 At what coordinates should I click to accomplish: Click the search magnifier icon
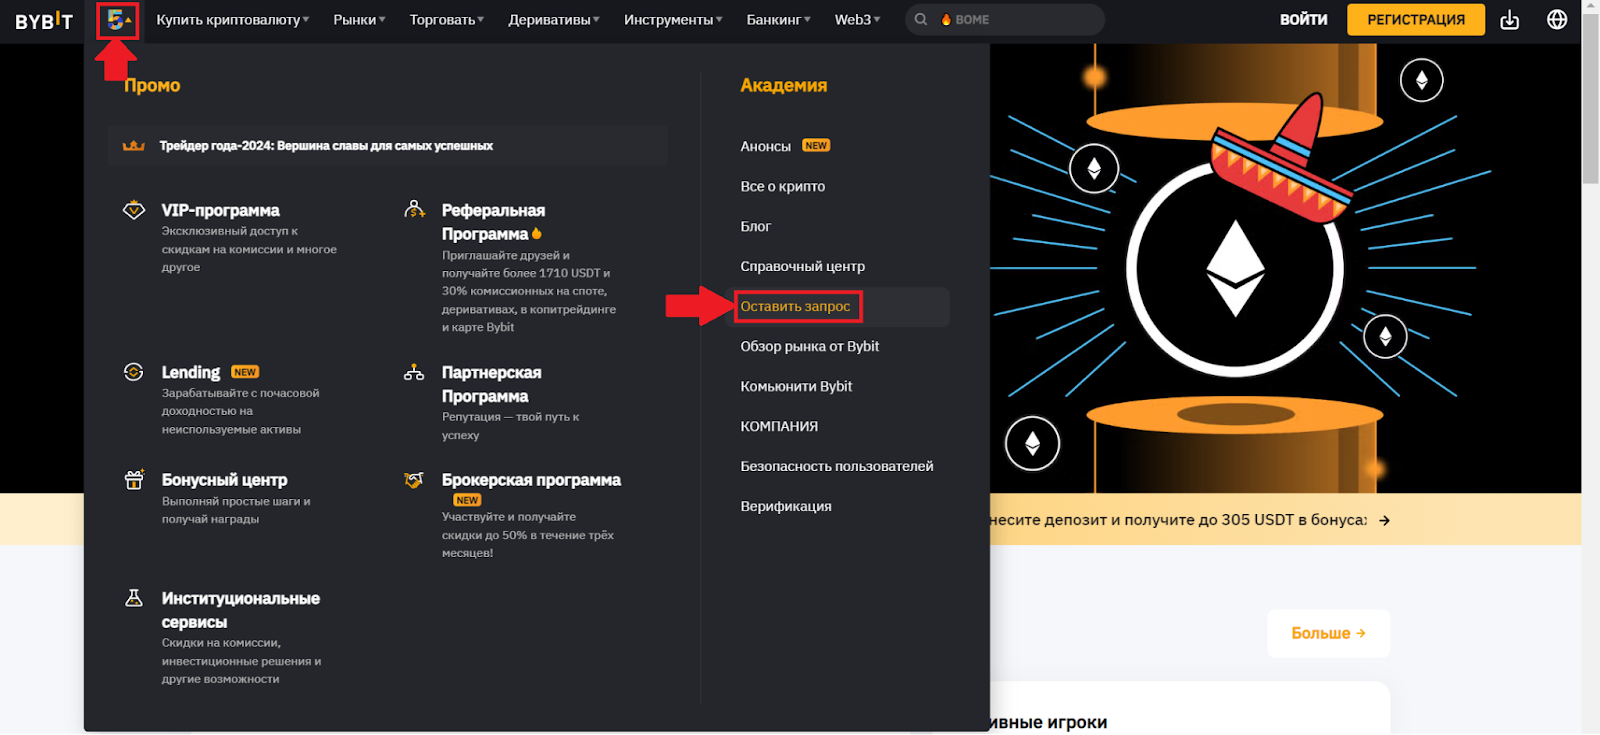pyautogui.click(x=921, y=20)
